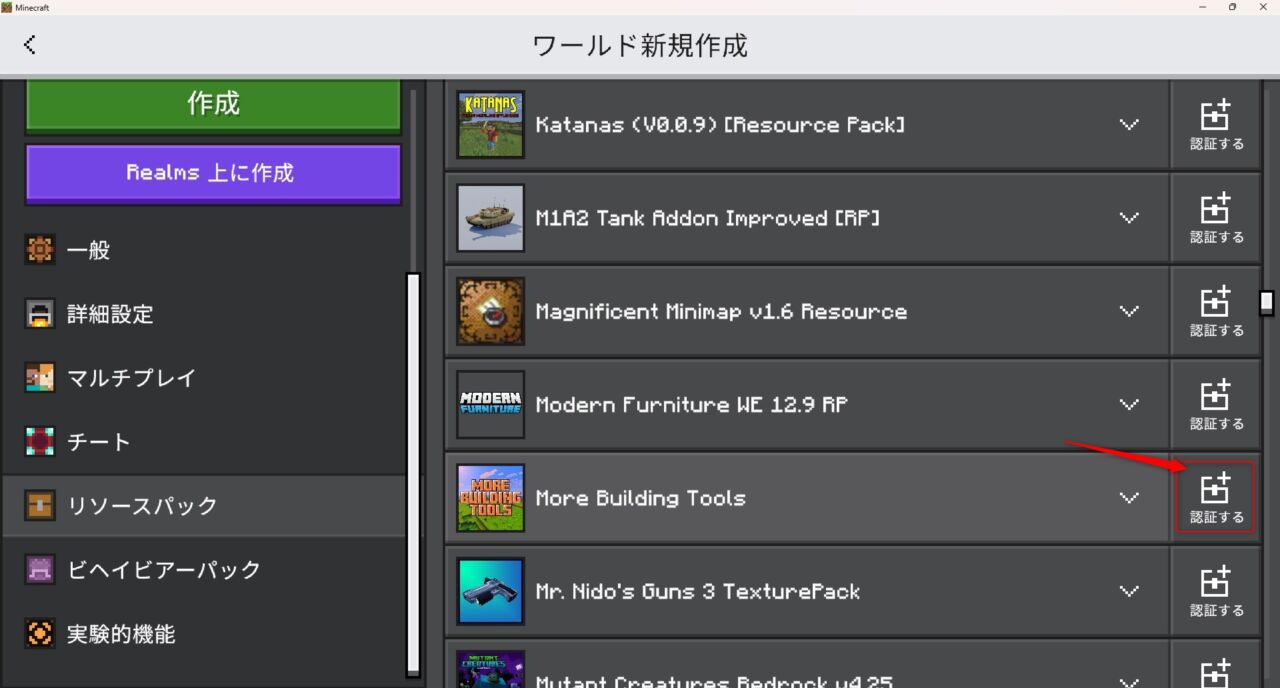Click the Modern Furniture WE 12.9 RP title
This screenshot has height=688, width=1280.
(692, 405)
